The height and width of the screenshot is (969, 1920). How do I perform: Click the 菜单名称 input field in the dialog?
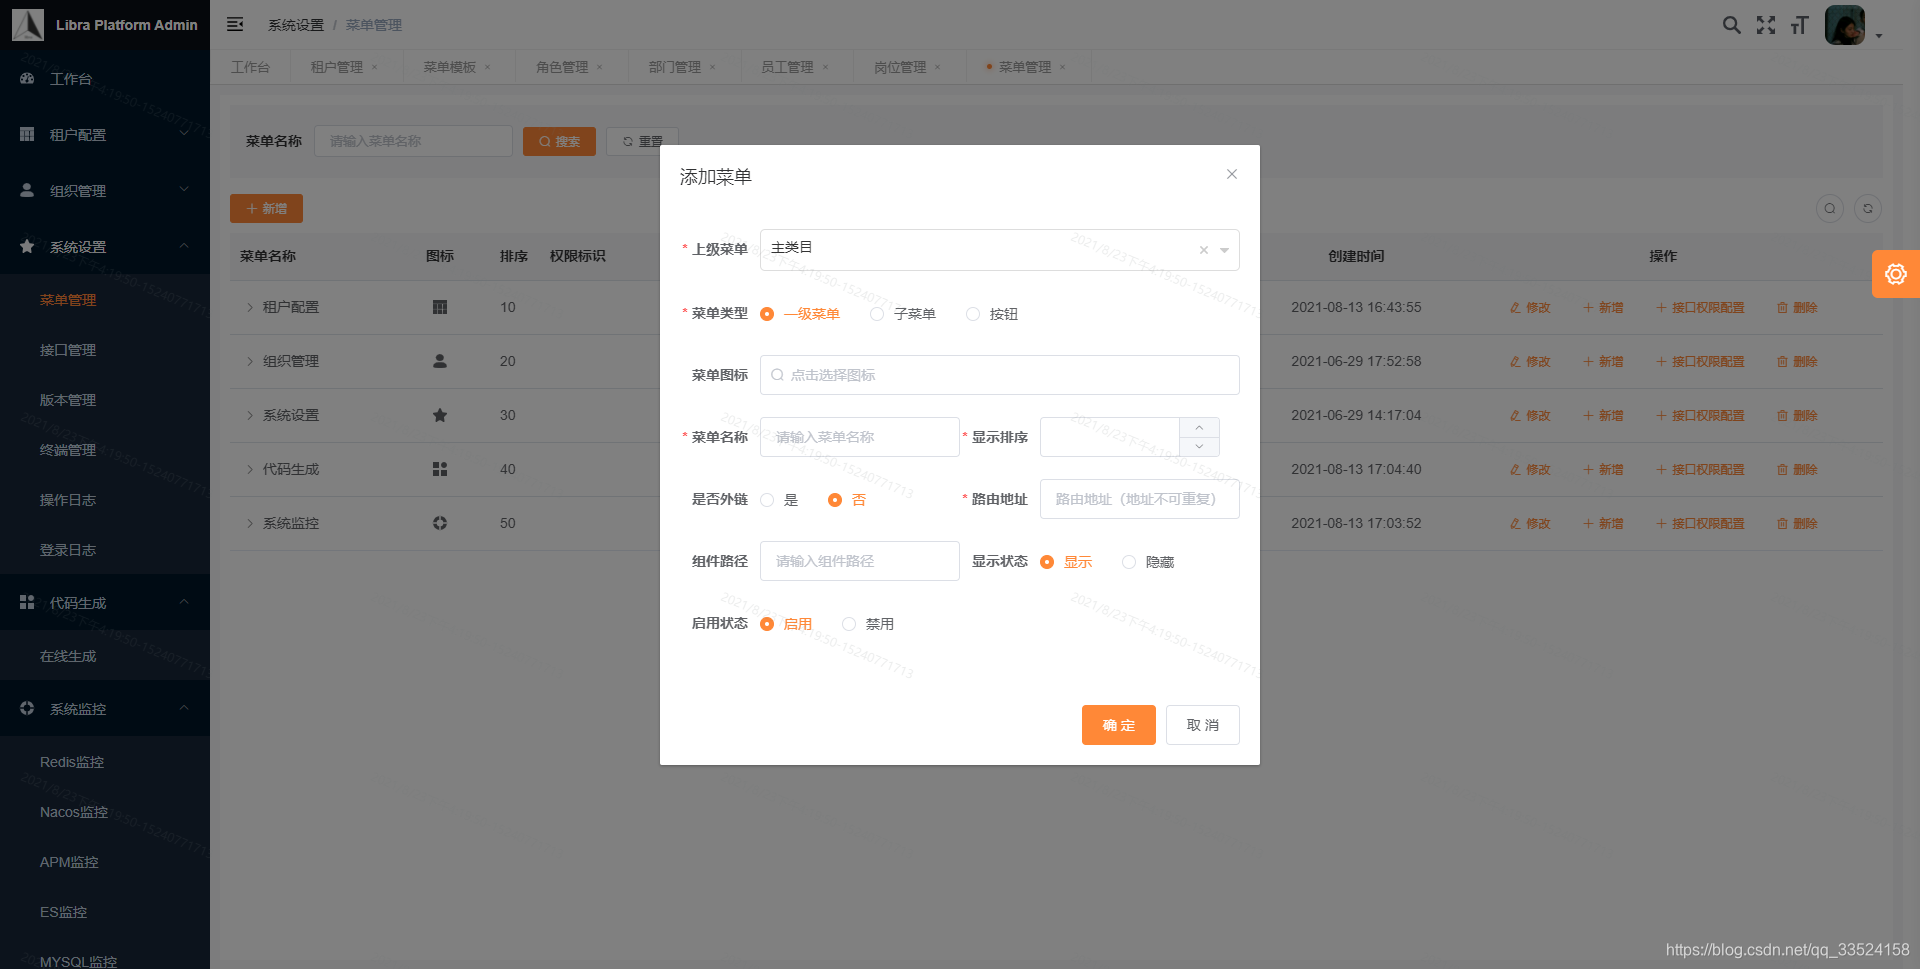[859, 437]
